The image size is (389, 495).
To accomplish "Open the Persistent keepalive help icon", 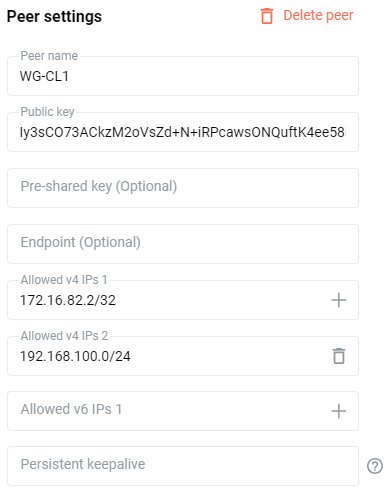I will (375, 466).
